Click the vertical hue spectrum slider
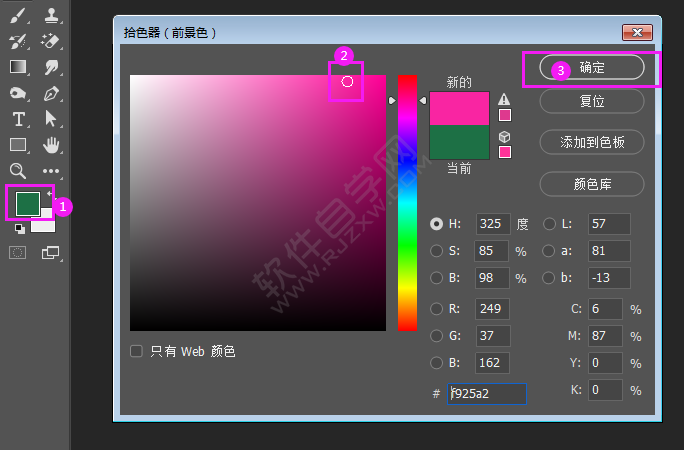Image resolution: width=684 pixels, height=450 pixels. pos(407,203)
